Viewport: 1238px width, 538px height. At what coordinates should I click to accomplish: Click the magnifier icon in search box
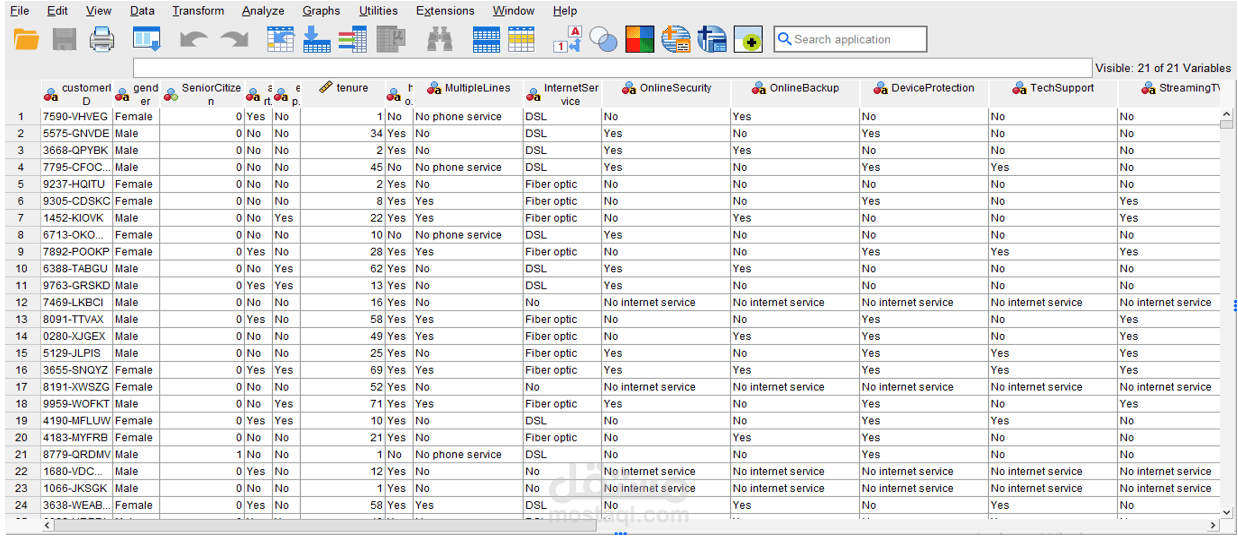pyautogui.click(x=784, y=39)
